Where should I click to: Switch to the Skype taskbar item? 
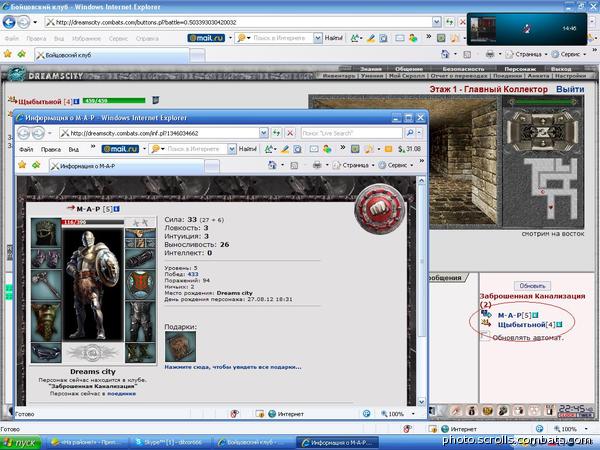pyautogui.click(x=171, y=443)
